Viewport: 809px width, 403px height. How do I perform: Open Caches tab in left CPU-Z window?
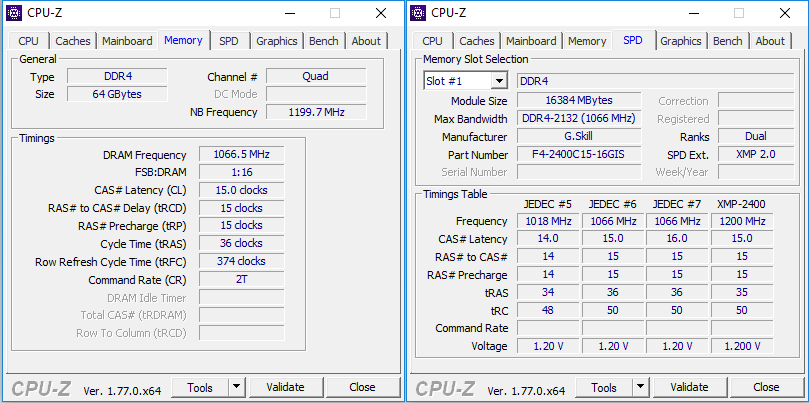[x=73, y=41]
